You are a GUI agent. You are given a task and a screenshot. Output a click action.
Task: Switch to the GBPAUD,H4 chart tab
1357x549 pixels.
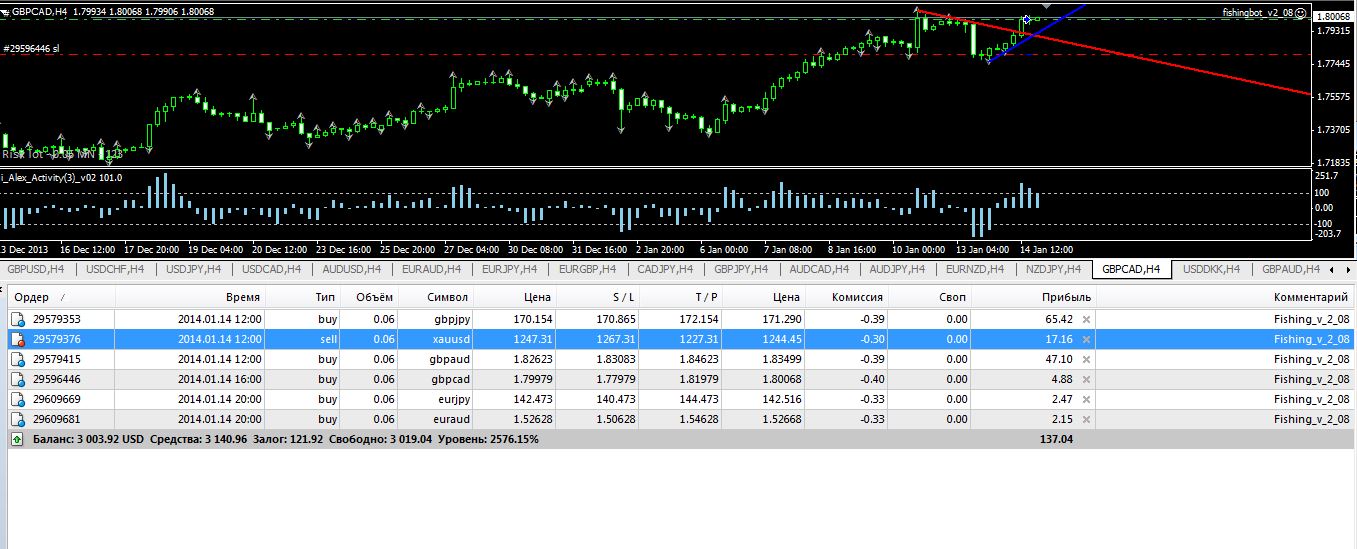pos(1290,269)
